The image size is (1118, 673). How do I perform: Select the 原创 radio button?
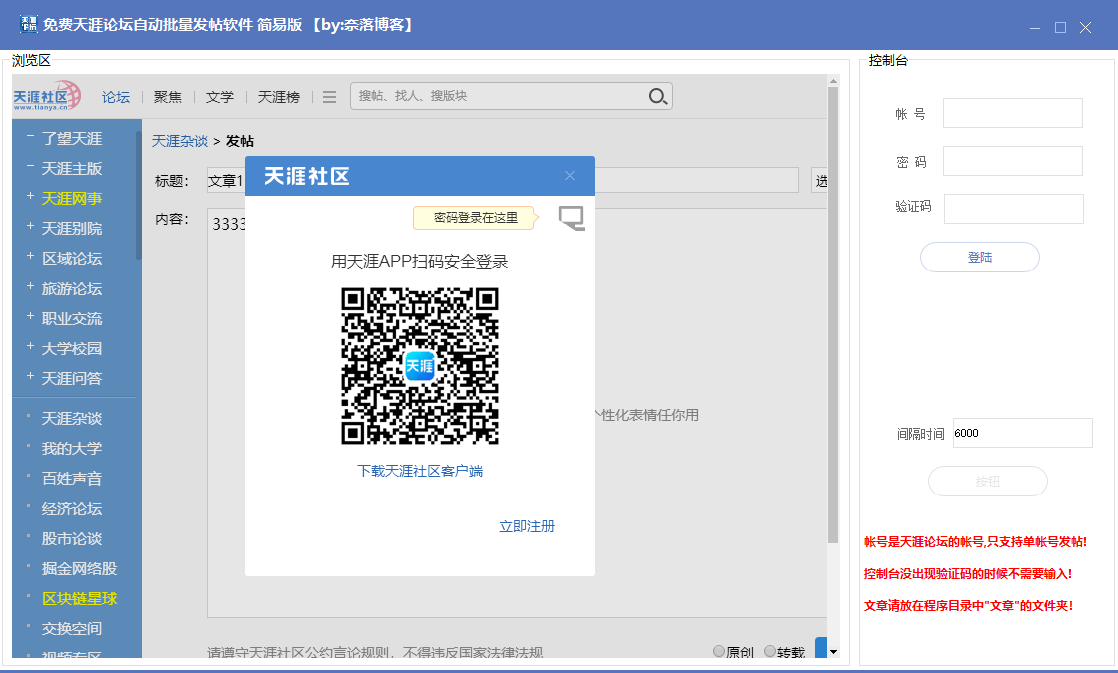pos(719,651)
